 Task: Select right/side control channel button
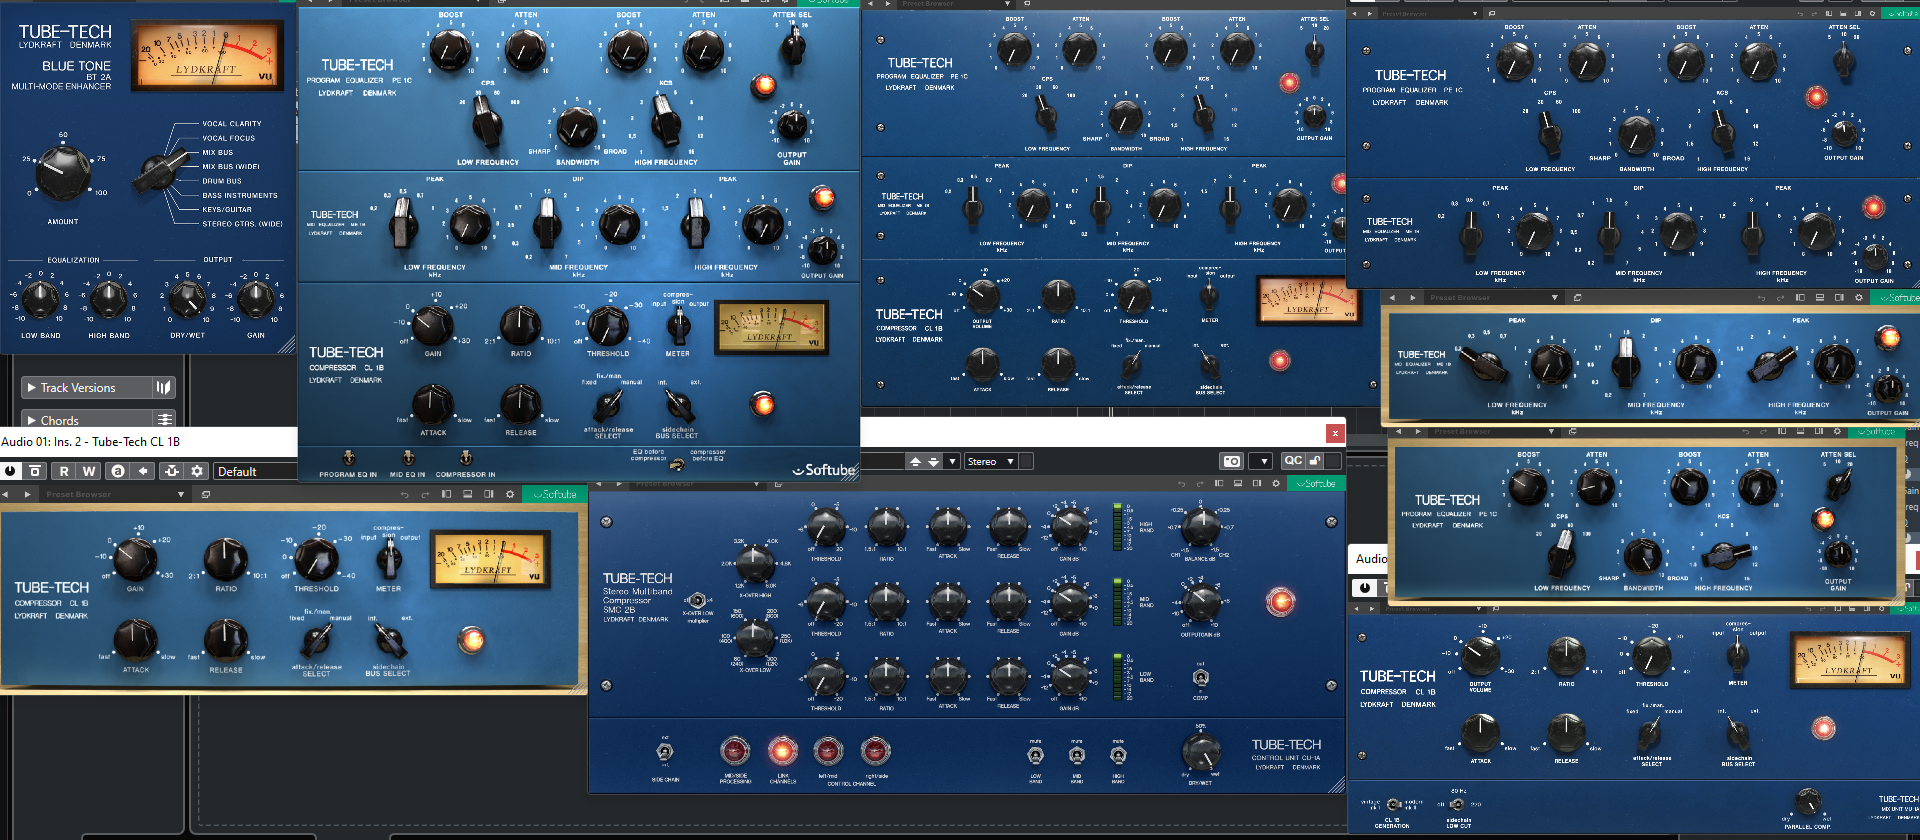coord(875,750)
